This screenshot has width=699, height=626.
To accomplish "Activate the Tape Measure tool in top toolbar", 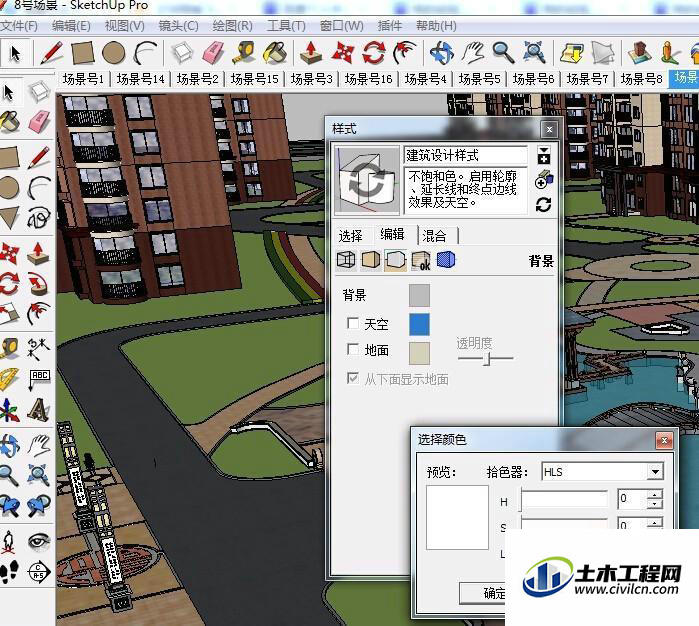I will [x=244, y=53].
